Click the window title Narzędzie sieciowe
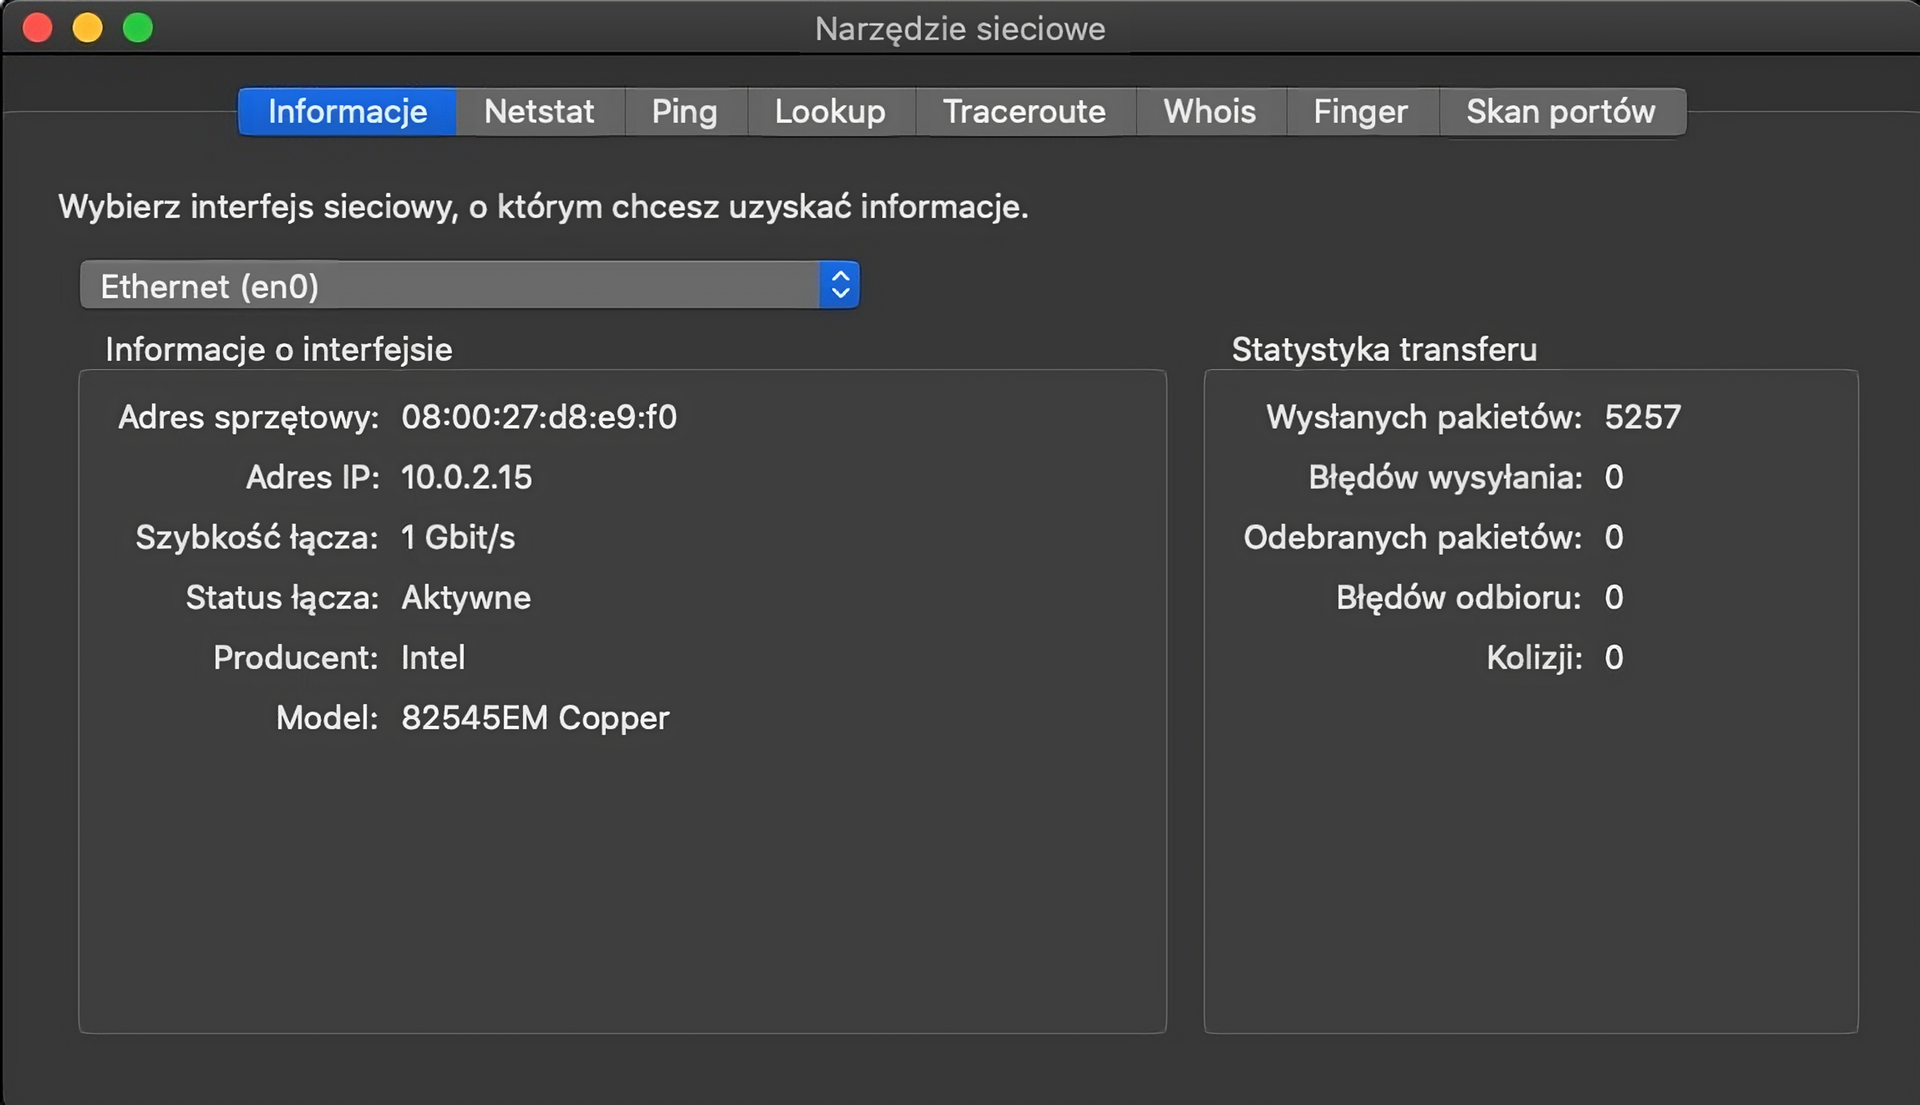 [959, 29]
